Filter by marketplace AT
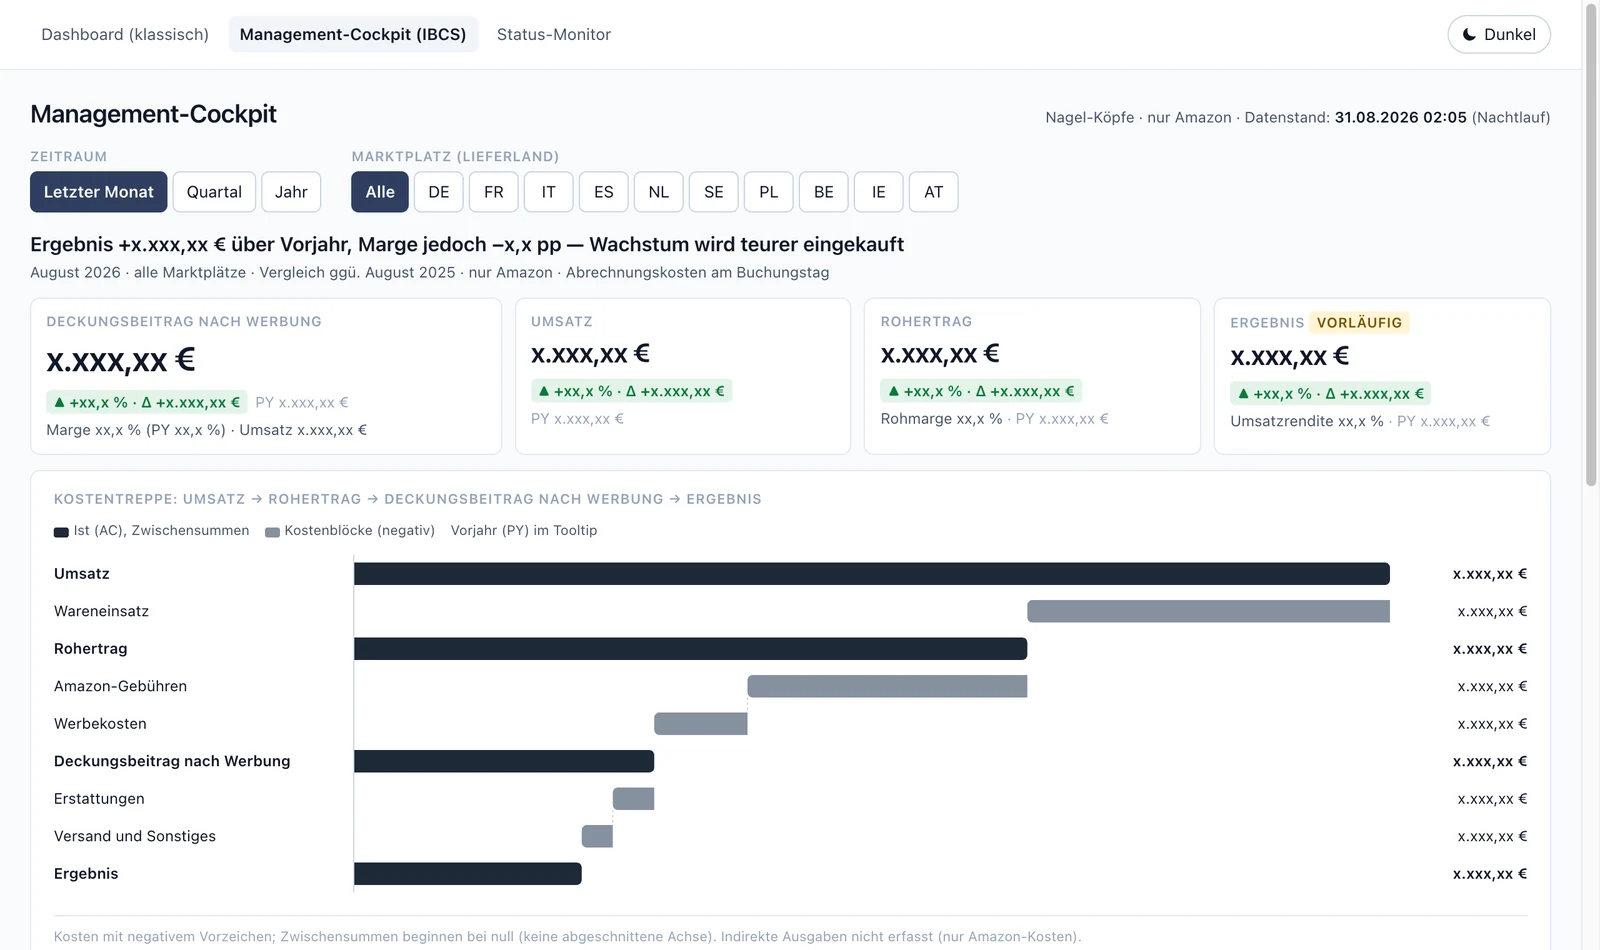 934,192
